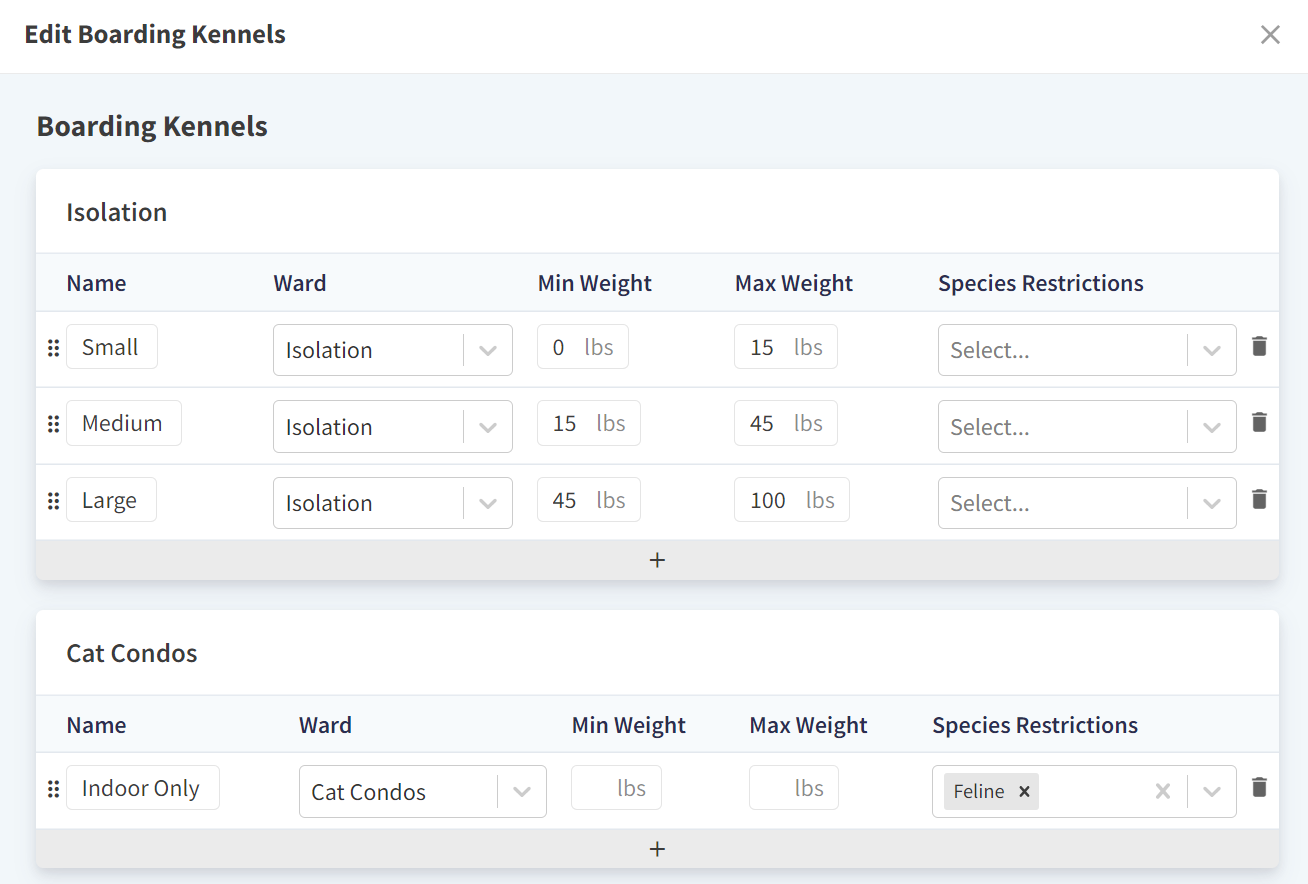Clear all species restrictions for Indoor Only
1308x884 pixels.
tap(1162, 792)
